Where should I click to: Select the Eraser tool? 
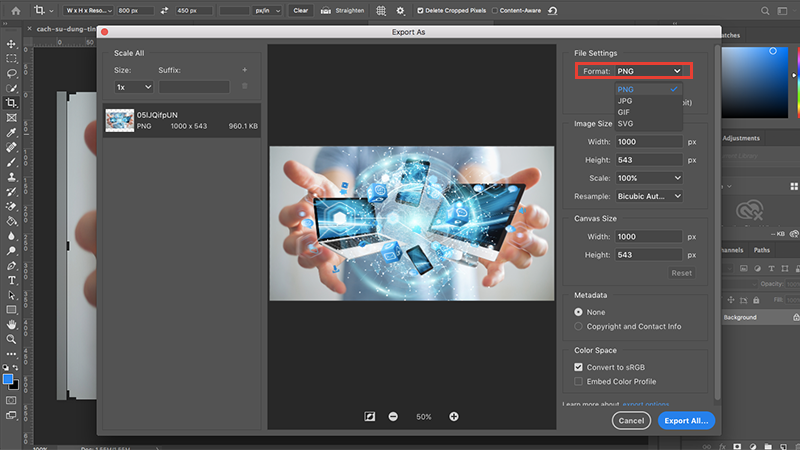11,207
